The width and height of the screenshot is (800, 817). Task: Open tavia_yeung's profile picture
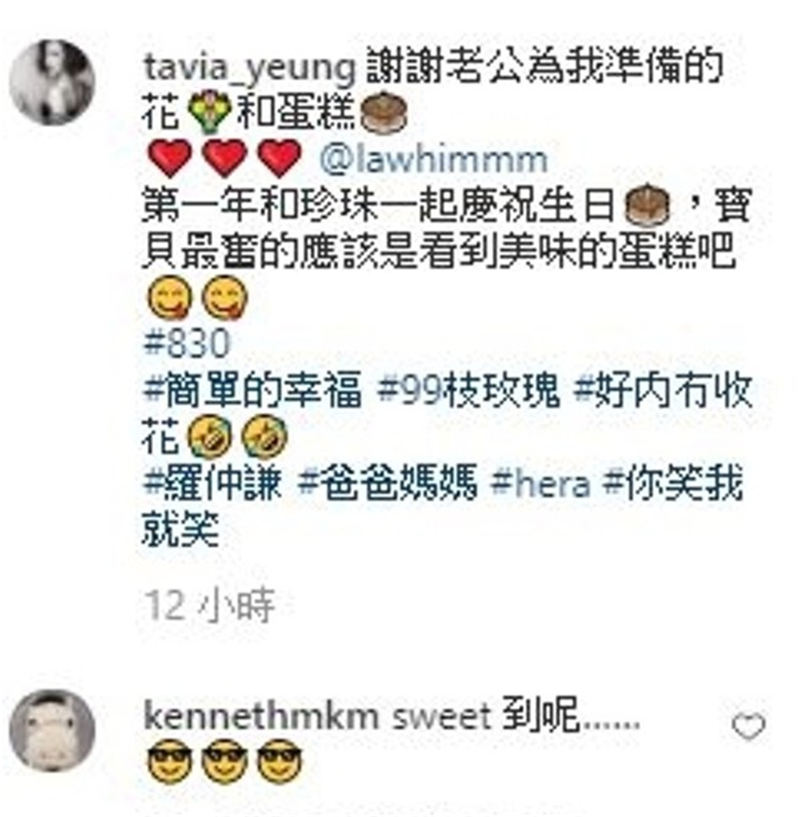click(52, 82)
